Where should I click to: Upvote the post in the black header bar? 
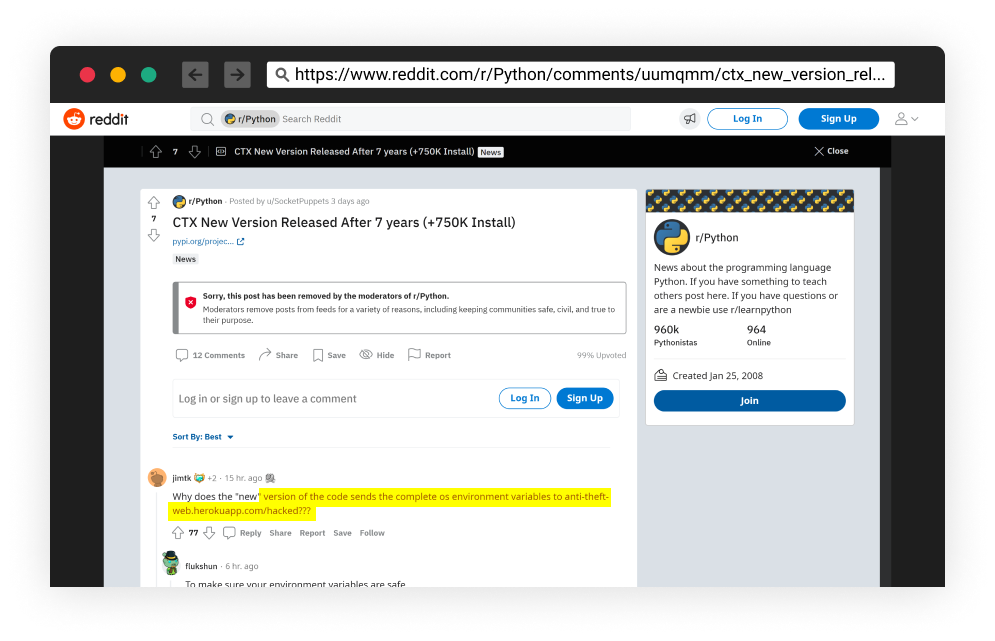[155, 152]
